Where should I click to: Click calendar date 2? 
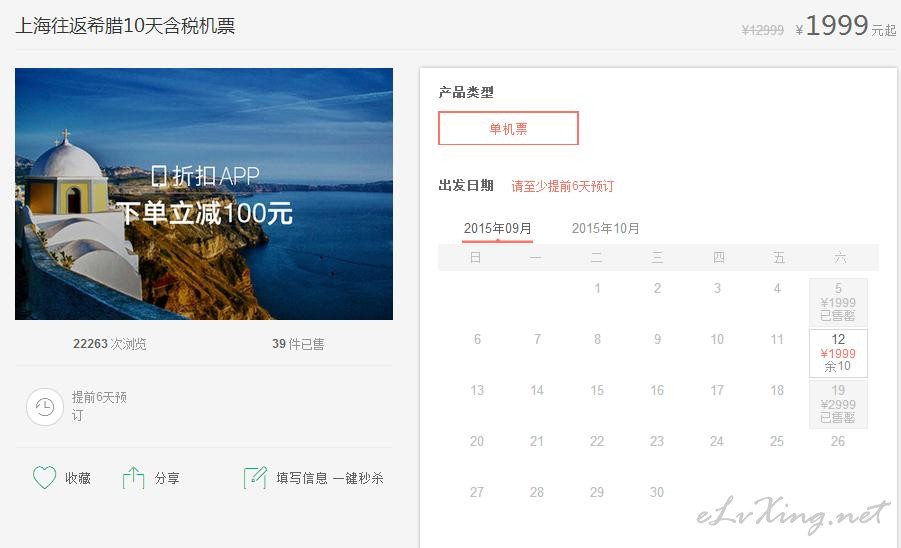click(x=657, y=288)
